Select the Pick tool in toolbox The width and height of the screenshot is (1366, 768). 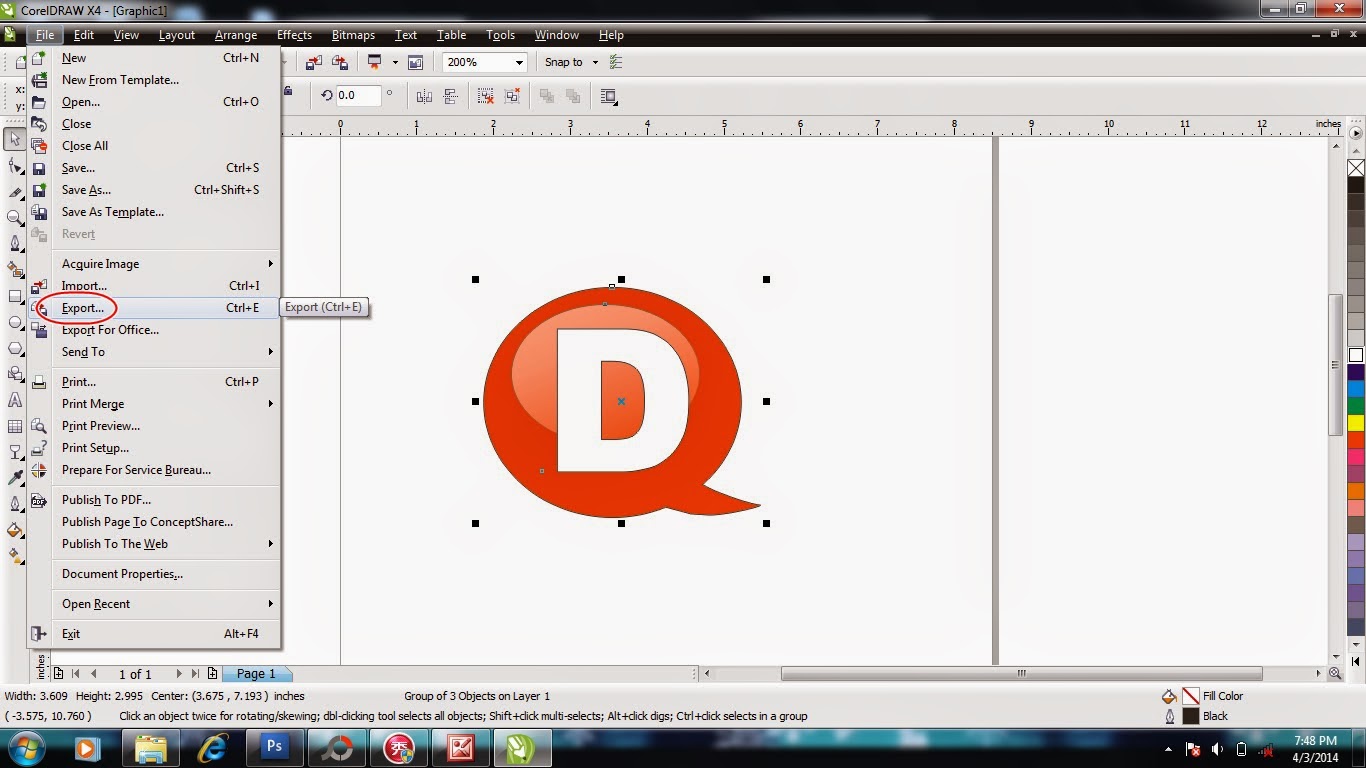point(14,140)
